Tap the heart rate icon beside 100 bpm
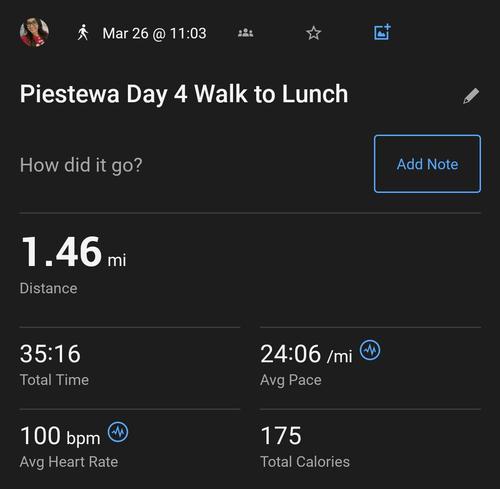 118,432
